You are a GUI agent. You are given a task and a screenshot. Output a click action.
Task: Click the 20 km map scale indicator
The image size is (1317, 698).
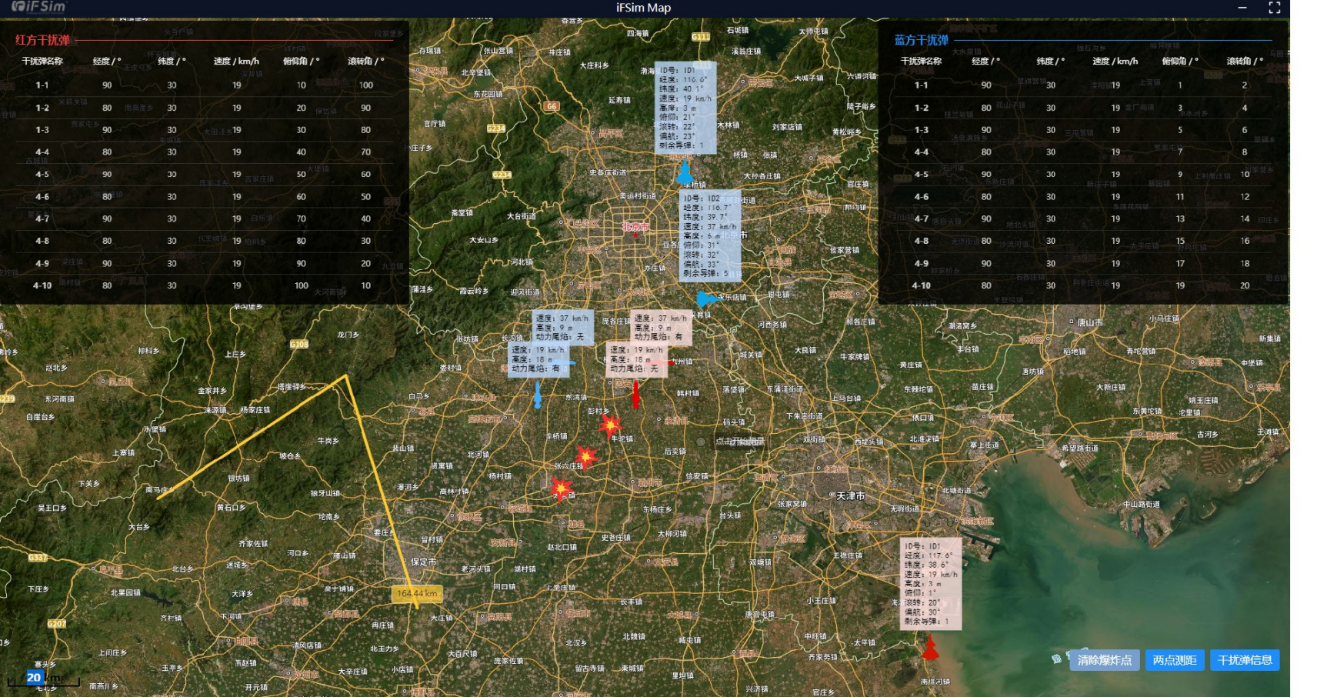(34, 678)
